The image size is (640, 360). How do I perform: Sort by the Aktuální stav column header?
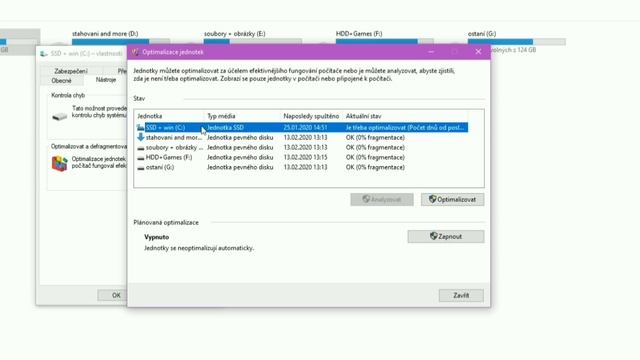405,116
